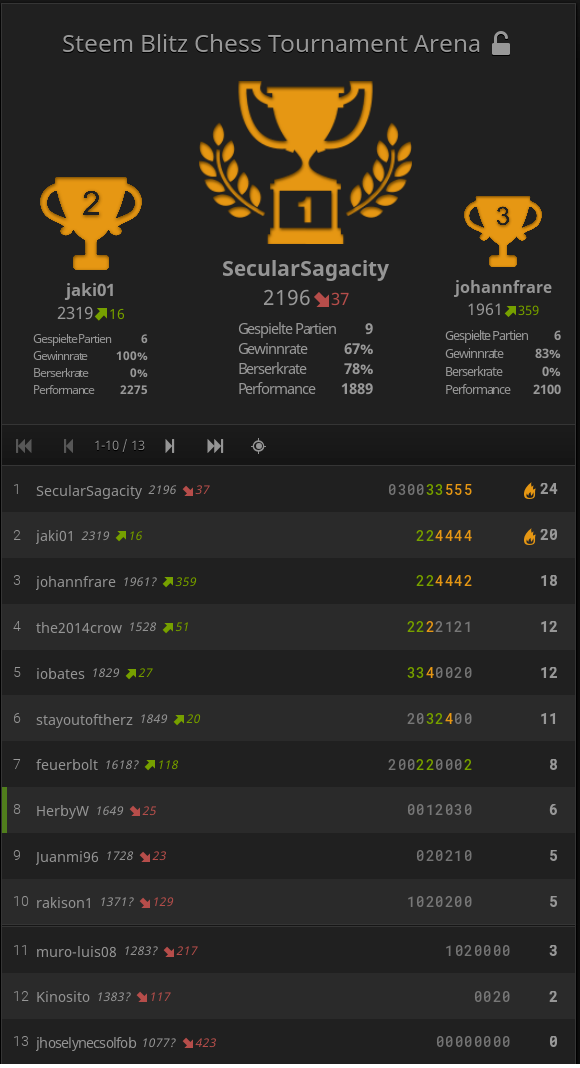Toggle the lock icon next to the tournament title
Image resolution: width=580 pixels, height=1068 pixels.
tap(501, 43)
